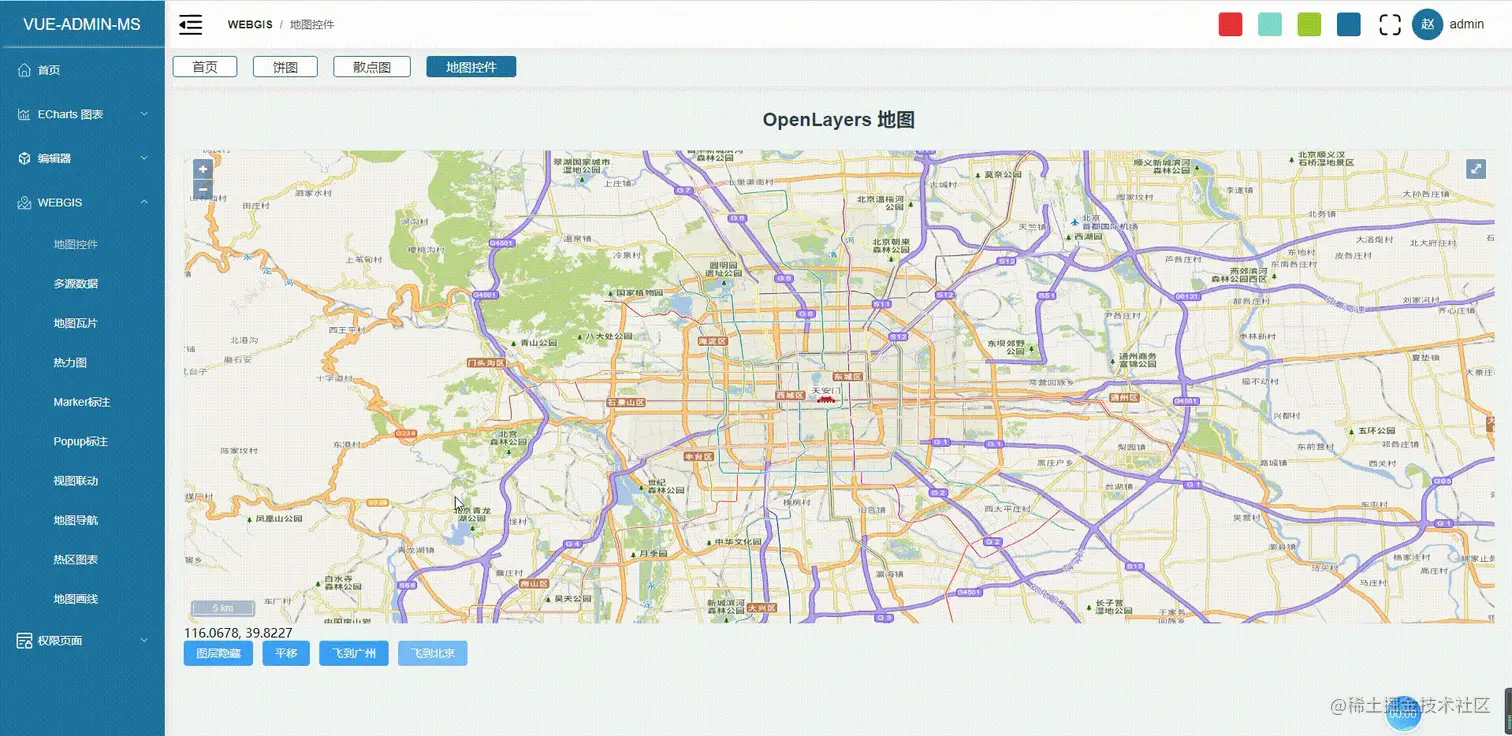Viewport: 1512px width, 736px height.
Task: Click 飞到广州 to fly to Guangzhou
Action: pos(354,652)
